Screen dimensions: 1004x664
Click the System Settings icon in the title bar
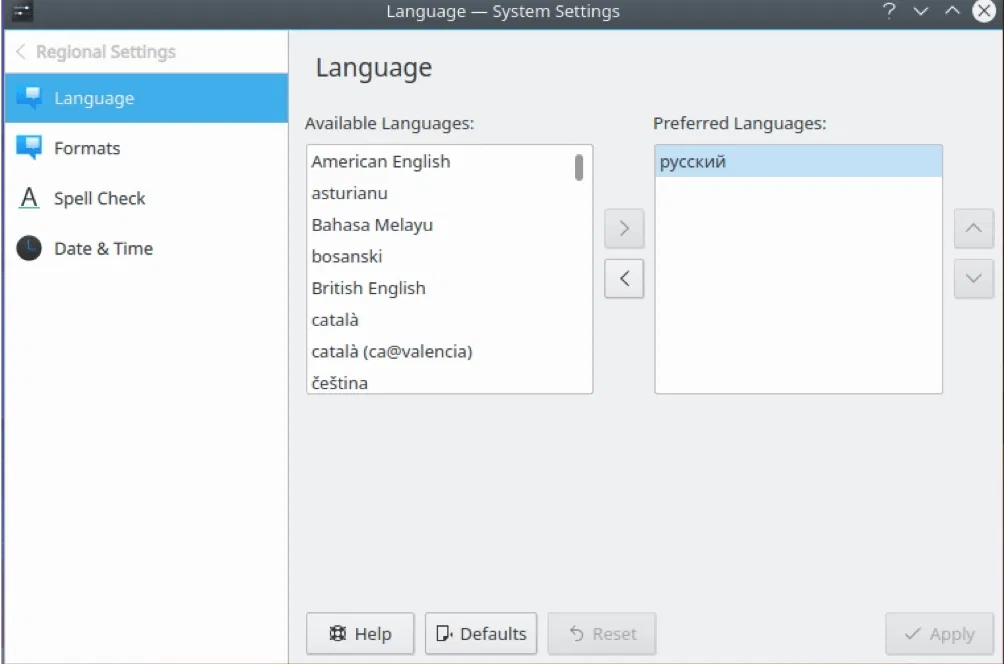tap(22, 11)
